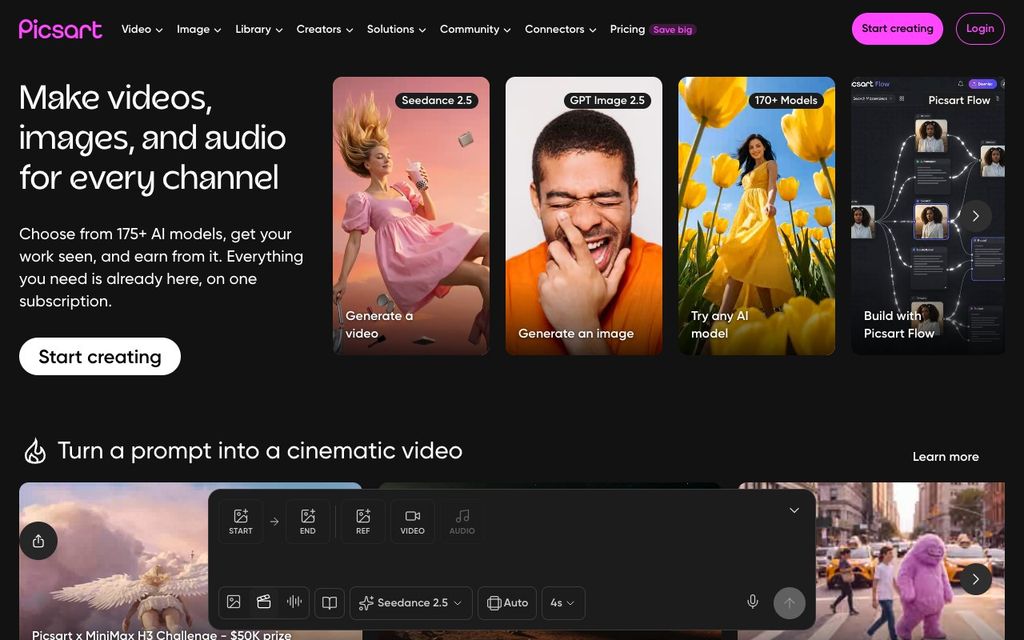This screenshot has height=640, width=1024.
Task: Click the Picsart logo
Action: click(x=60, y=29)
